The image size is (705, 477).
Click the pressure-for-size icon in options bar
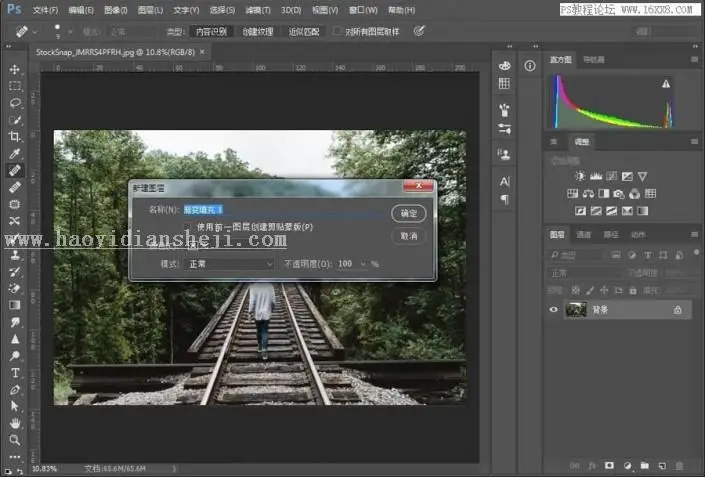[x=419, y=31]
